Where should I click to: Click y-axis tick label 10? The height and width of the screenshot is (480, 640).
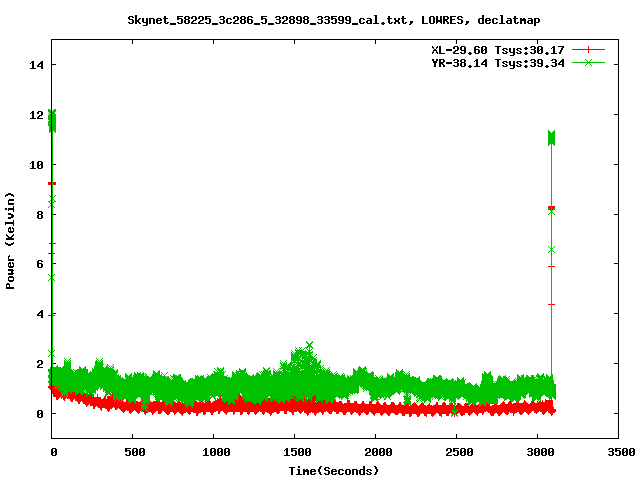click(x=36, y=165)
